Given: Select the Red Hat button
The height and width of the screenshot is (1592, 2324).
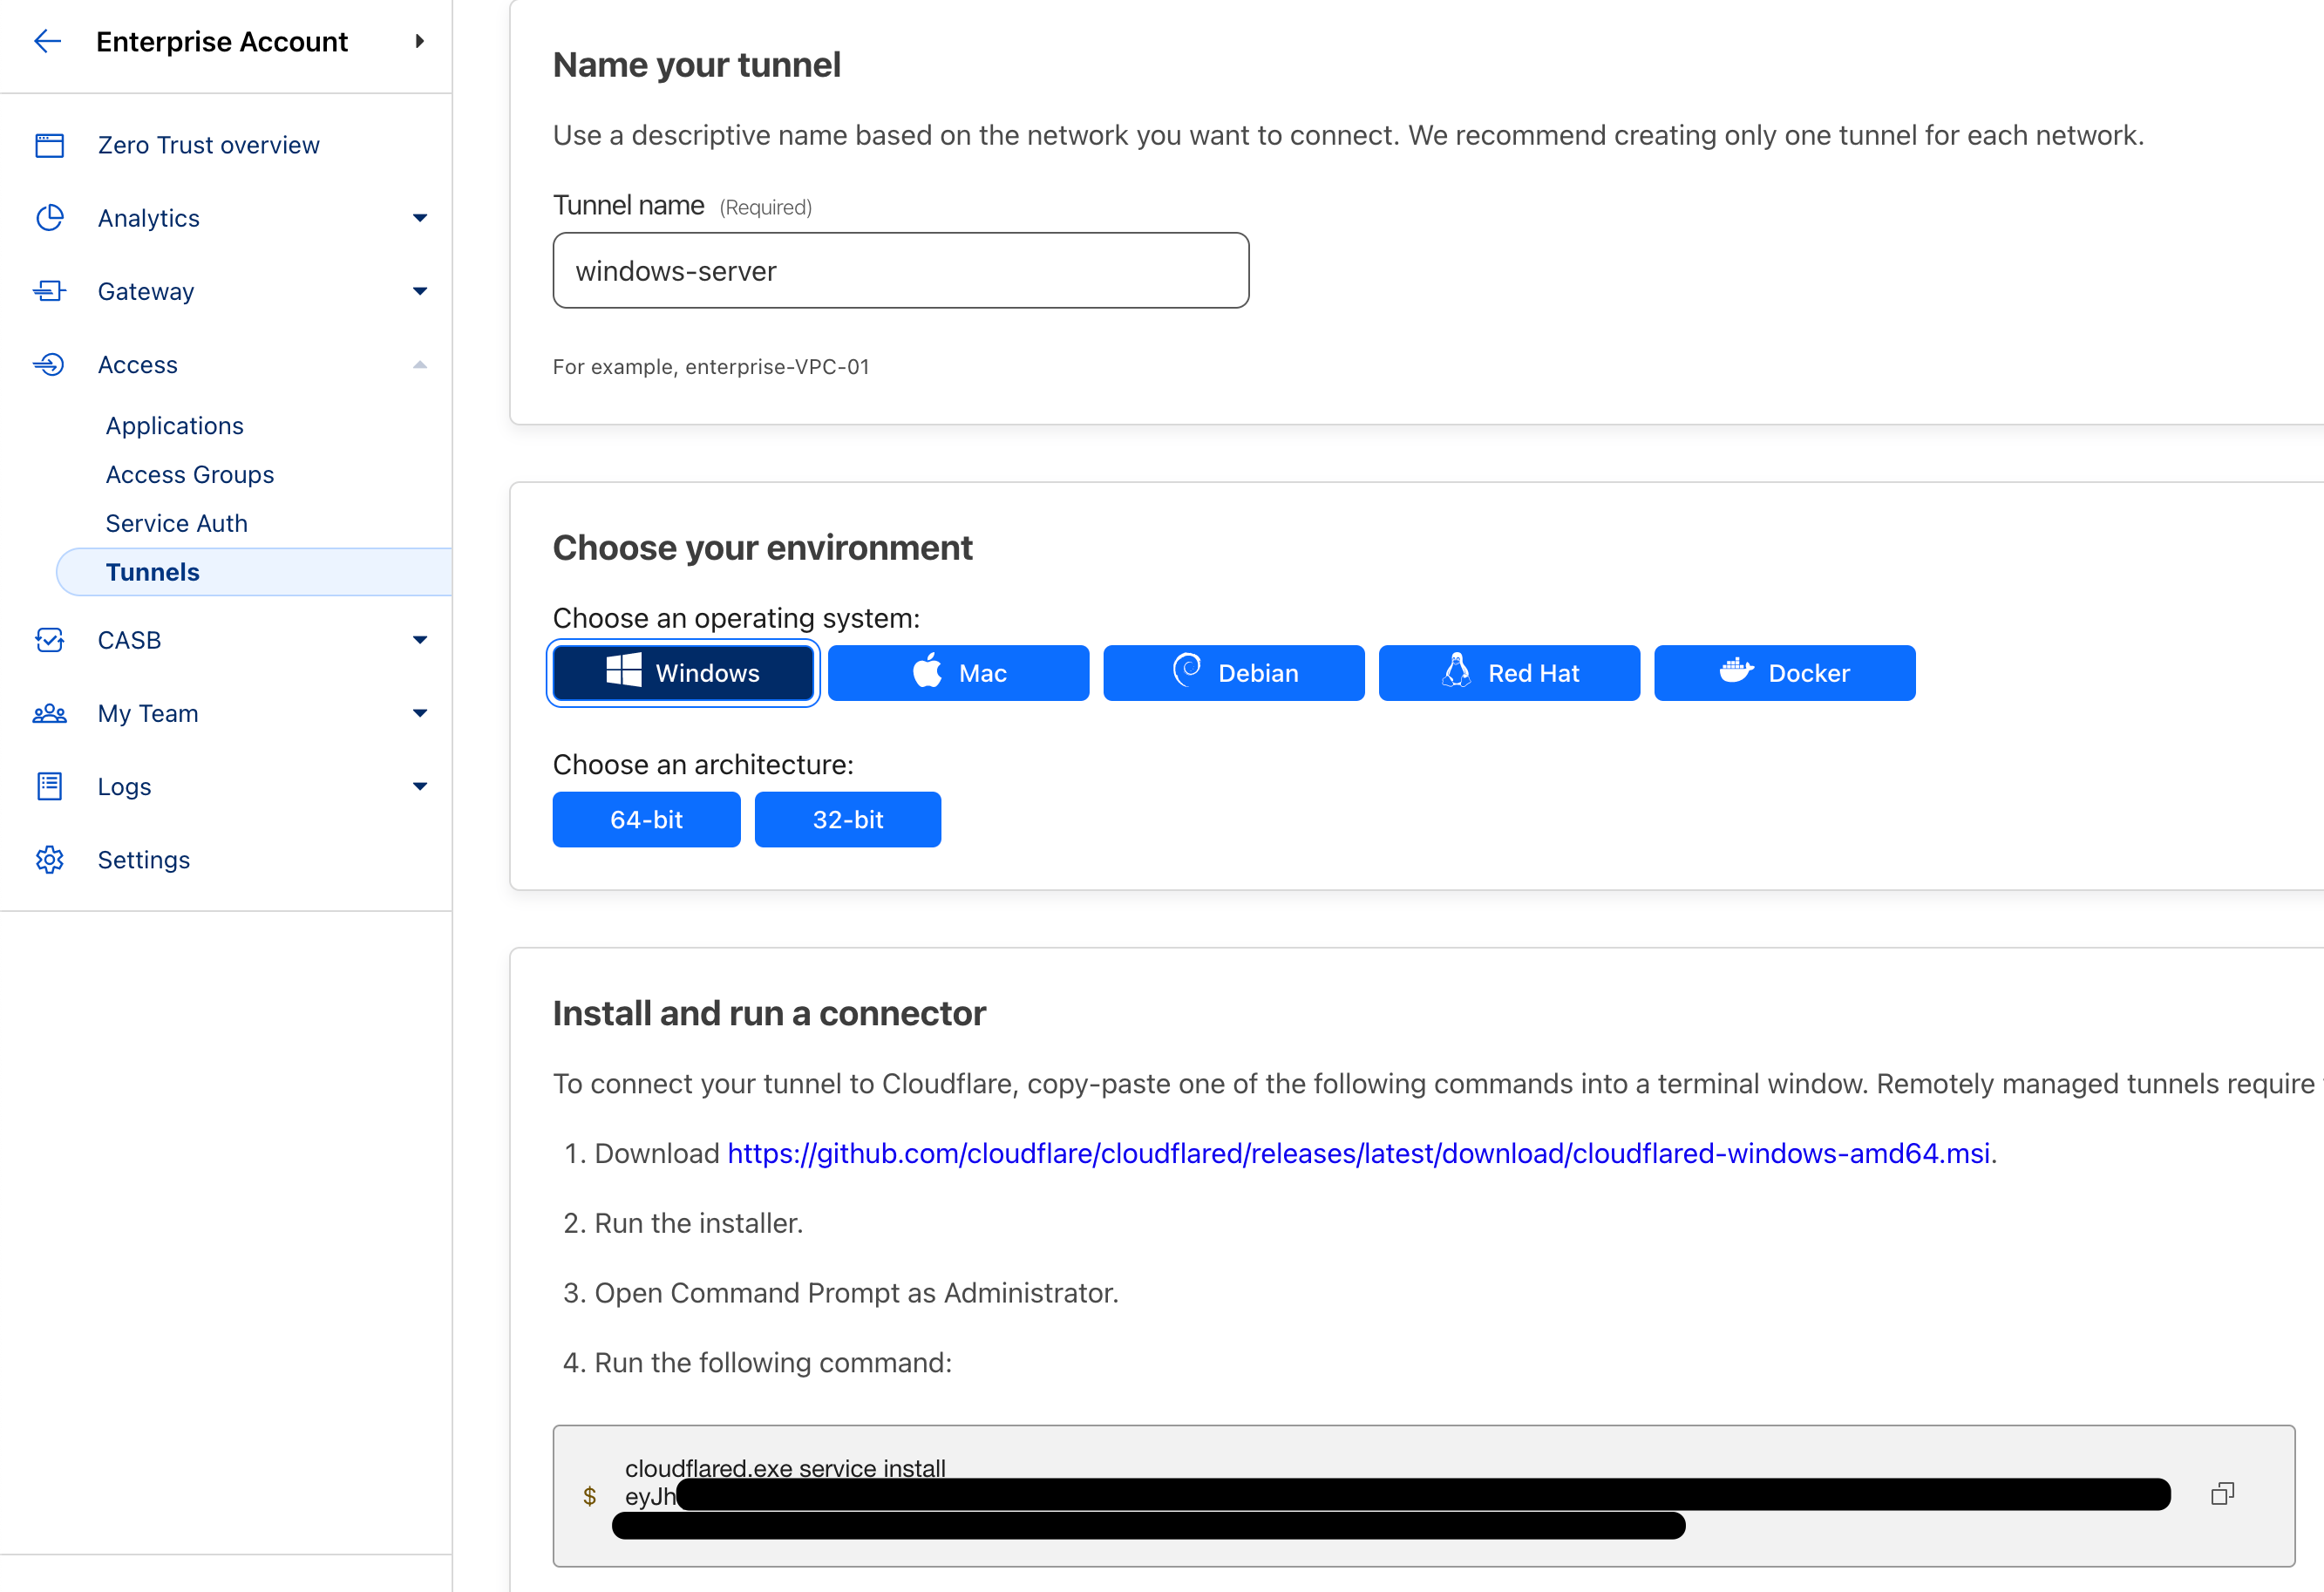Looking at the screenshot, I should point(1509,673).
